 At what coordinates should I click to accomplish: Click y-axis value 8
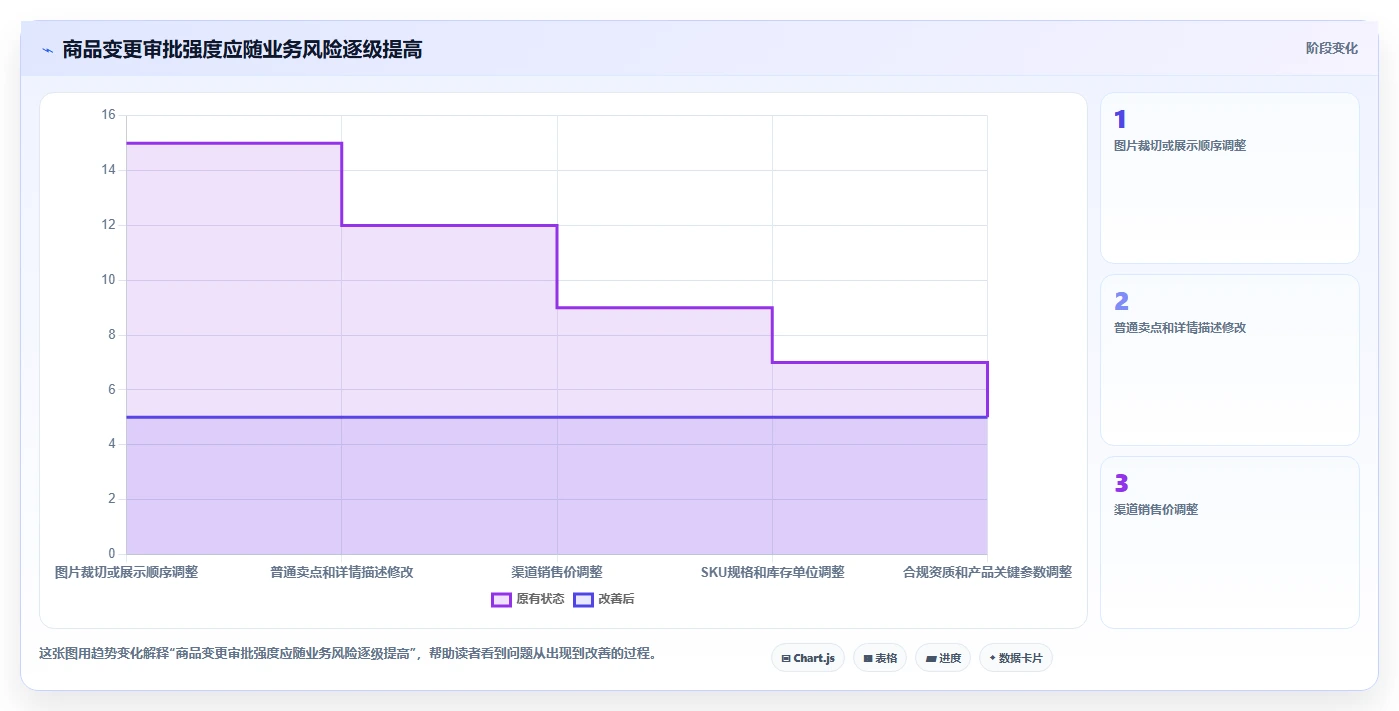point(112,335)
